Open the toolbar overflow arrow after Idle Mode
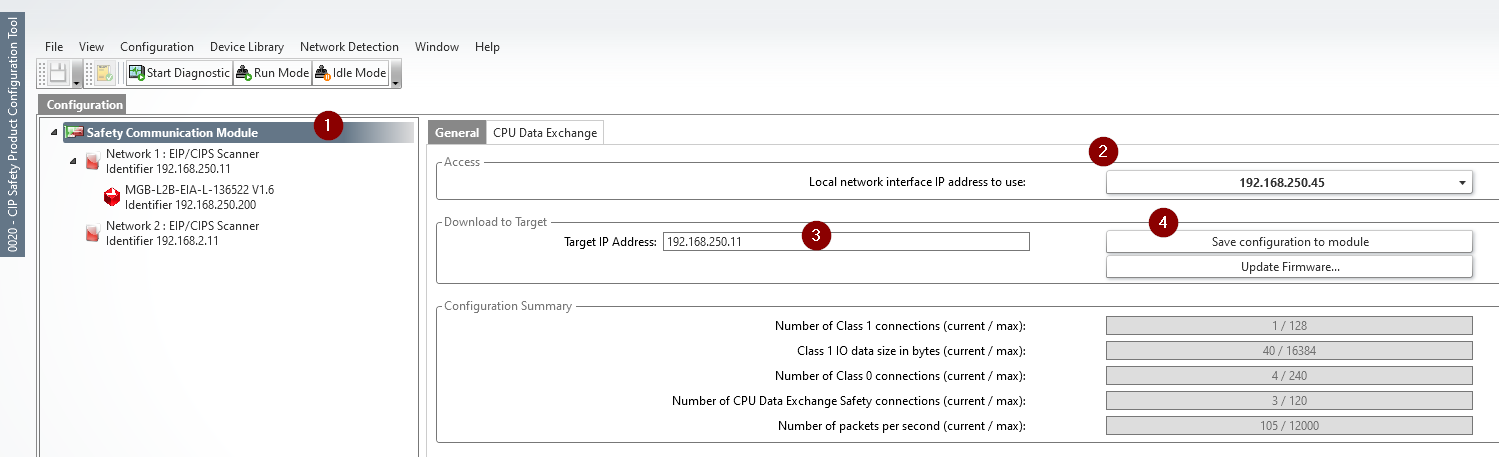Viewport: 1499px width, 457px height. click(396, 74)
